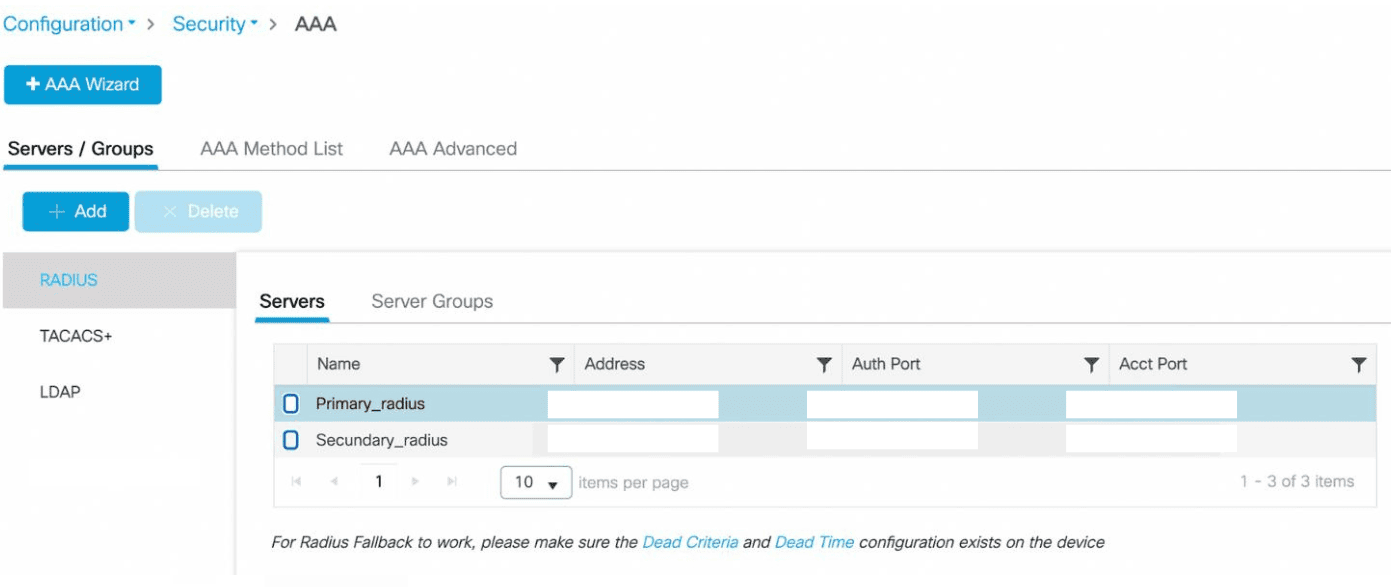Open the Acct Port column filter
The width and height of the screenshot is (1391, 587).
point(1358,365)
